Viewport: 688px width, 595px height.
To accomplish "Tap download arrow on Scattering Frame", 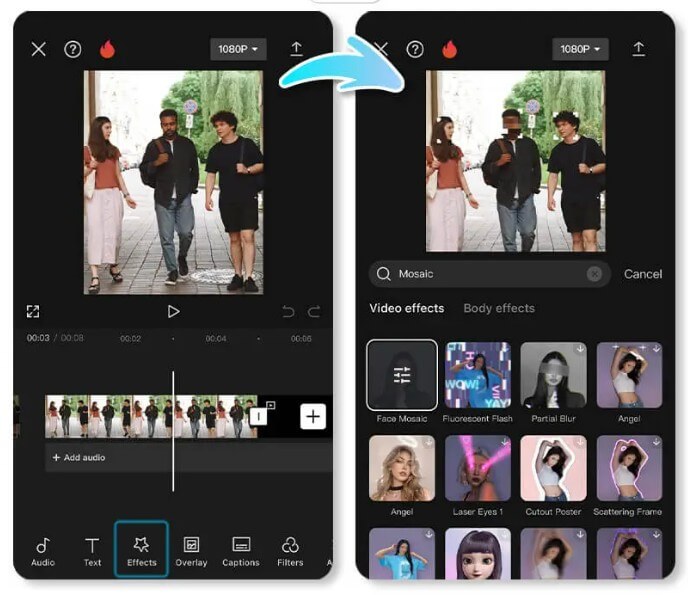I will [x=656, y=442].
